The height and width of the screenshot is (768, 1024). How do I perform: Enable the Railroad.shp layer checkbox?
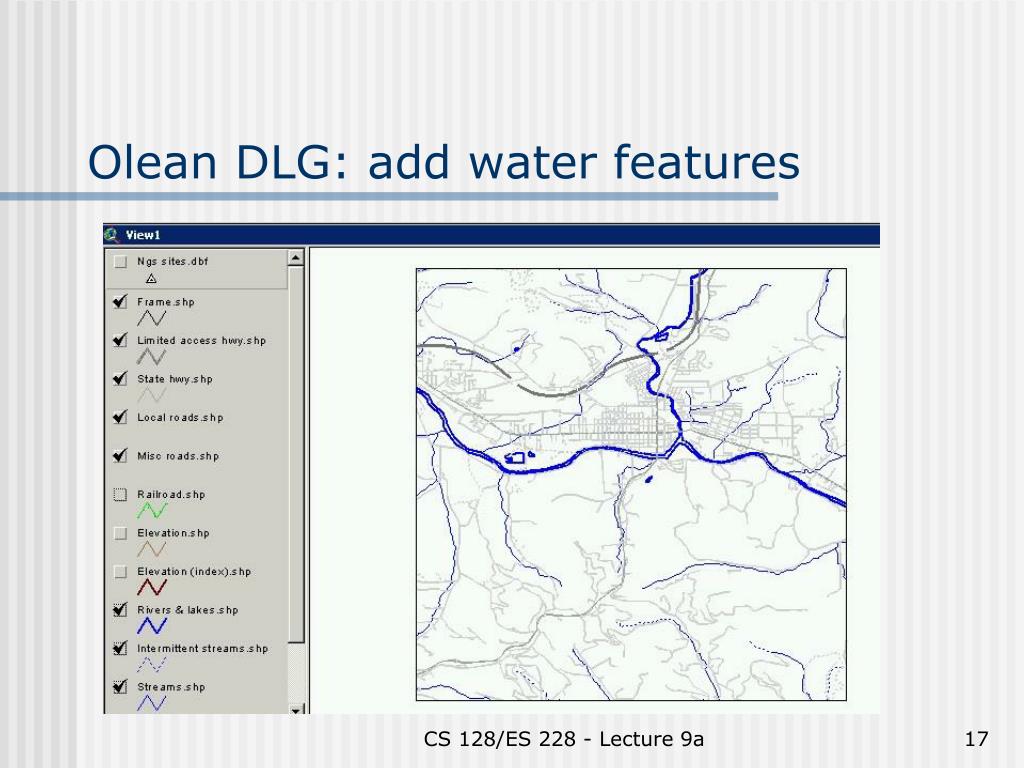120,494
